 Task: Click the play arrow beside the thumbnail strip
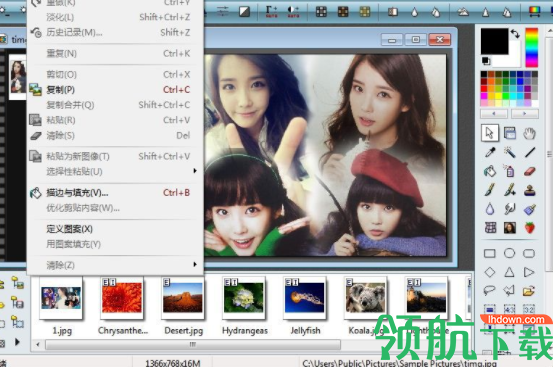17,342
